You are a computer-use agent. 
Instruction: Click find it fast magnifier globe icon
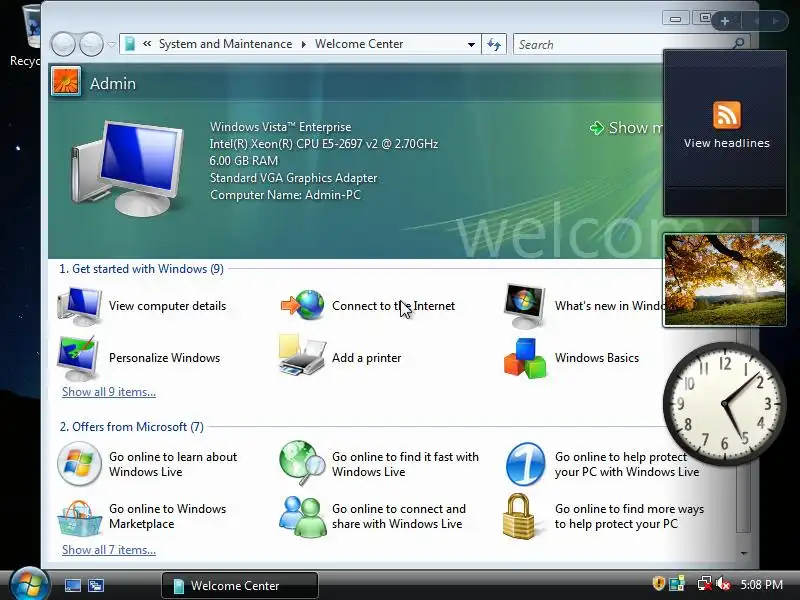click(x=303, y=463)
